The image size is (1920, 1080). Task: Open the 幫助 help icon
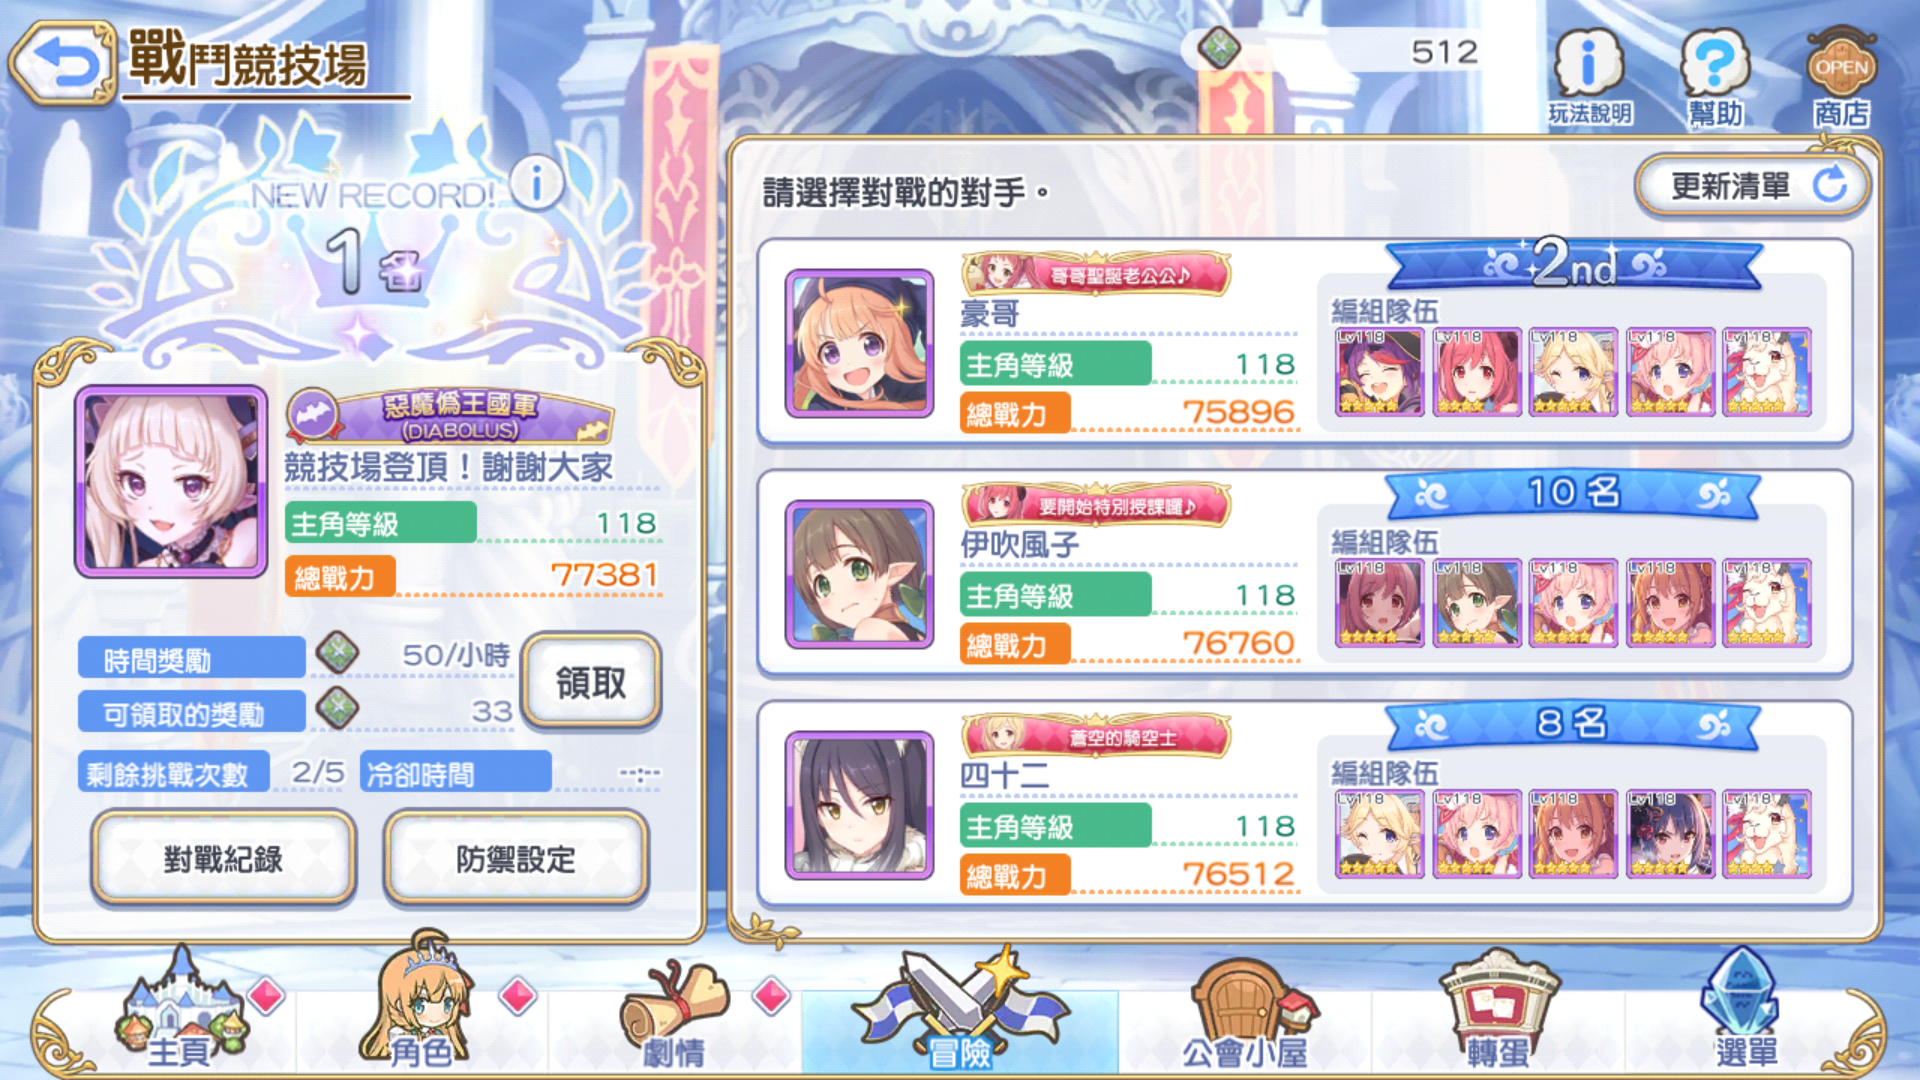coord(1715,77)
